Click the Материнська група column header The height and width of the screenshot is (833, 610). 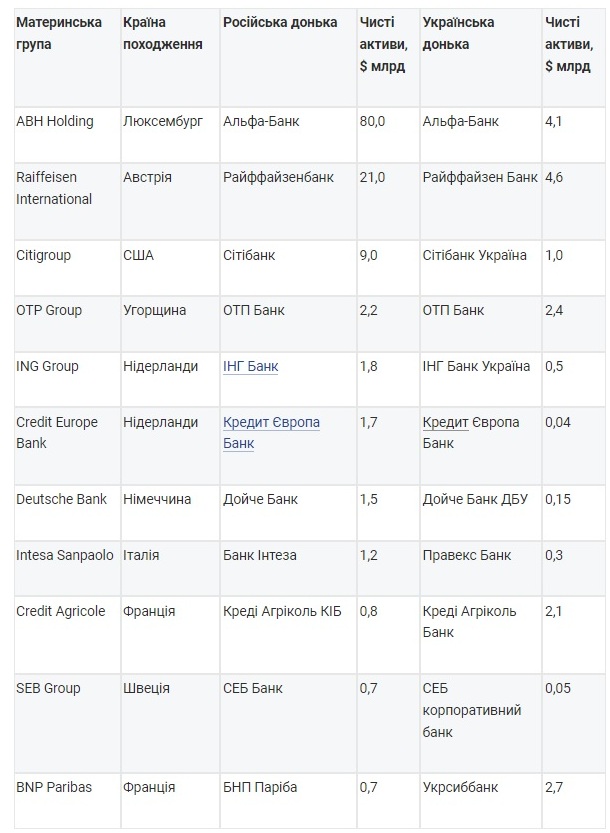[59, 33]
